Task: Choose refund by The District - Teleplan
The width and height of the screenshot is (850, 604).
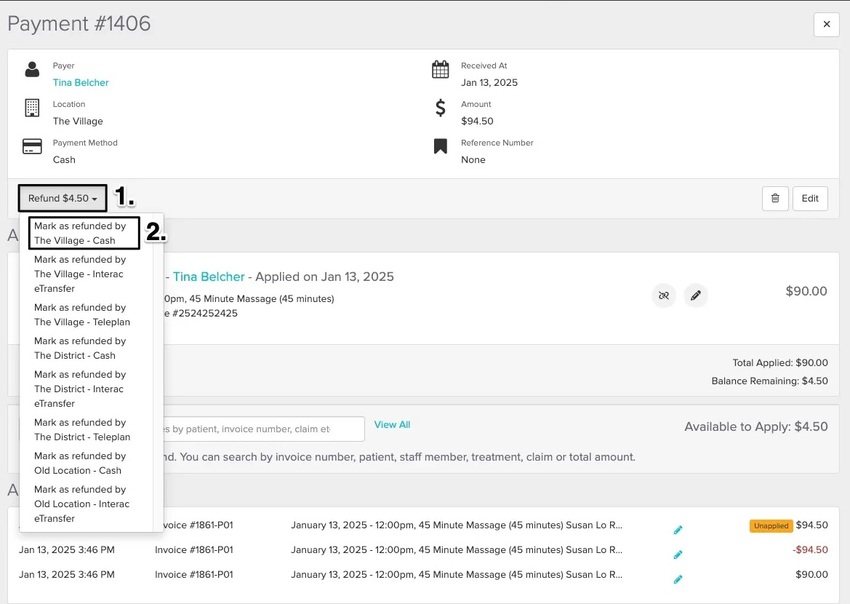Action: pyautogui.click(x=84, y=429)
